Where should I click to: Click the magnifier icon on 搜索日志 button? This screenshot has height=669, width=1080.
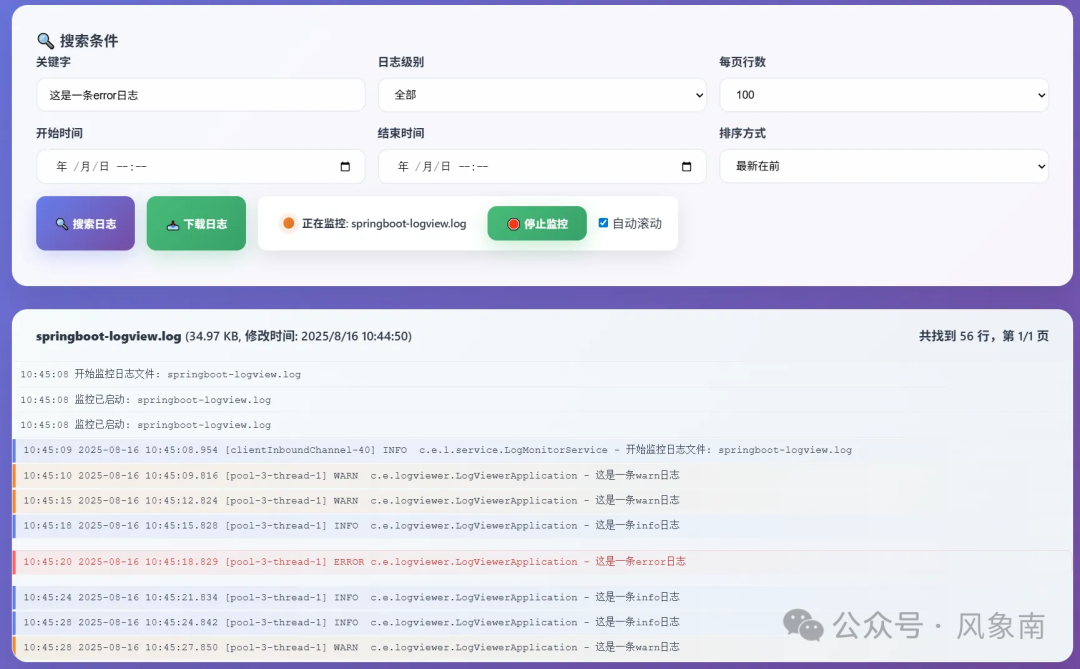point(62,223)
